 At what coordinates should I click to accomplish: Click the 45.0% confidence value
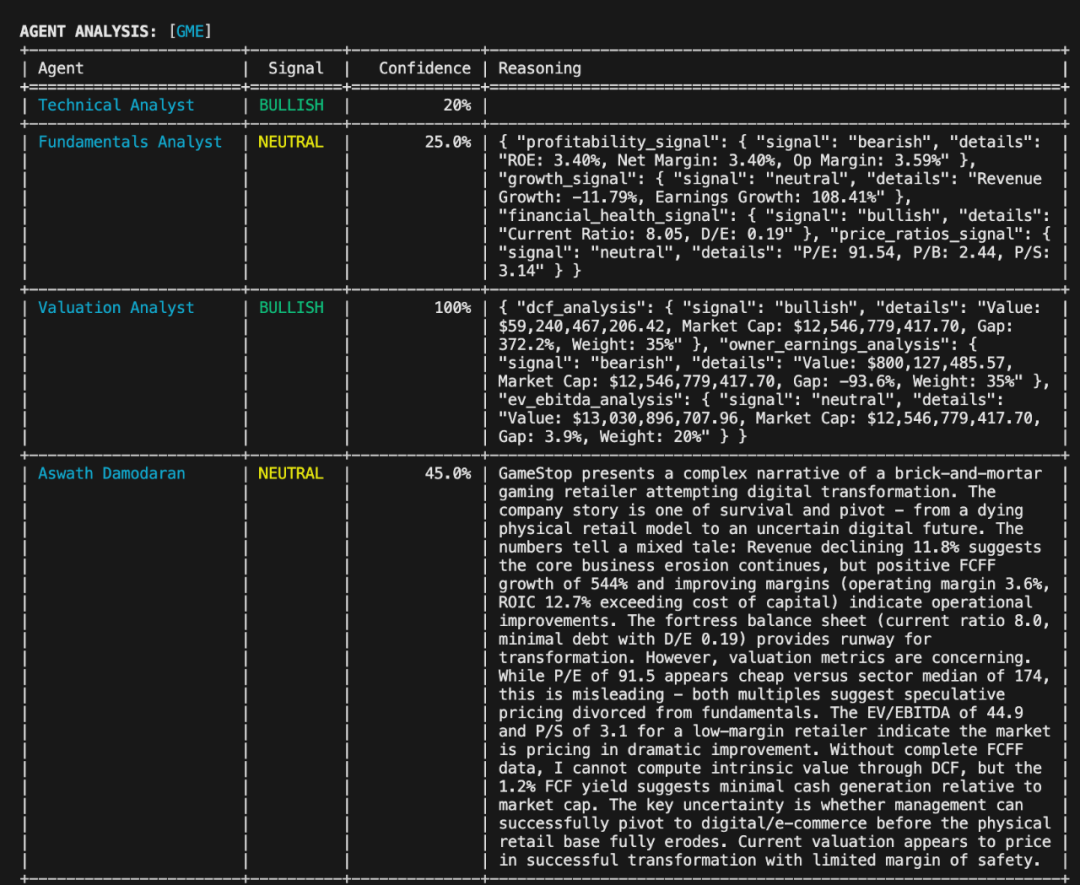[448, 474]
